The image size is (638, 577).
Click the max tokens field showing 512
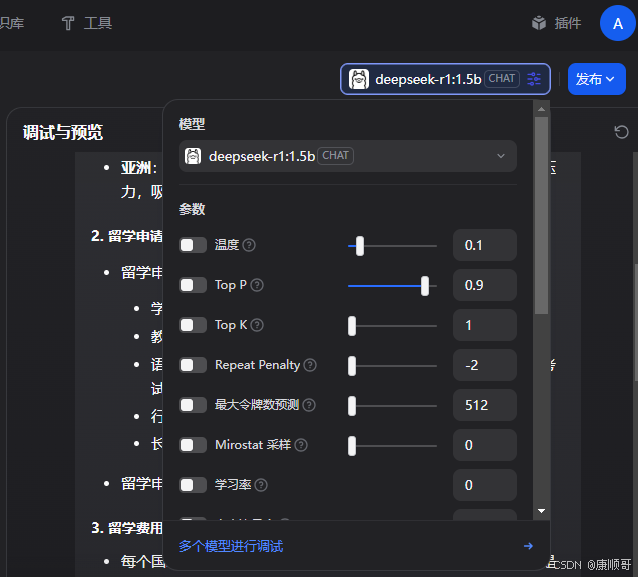(485, 405)
